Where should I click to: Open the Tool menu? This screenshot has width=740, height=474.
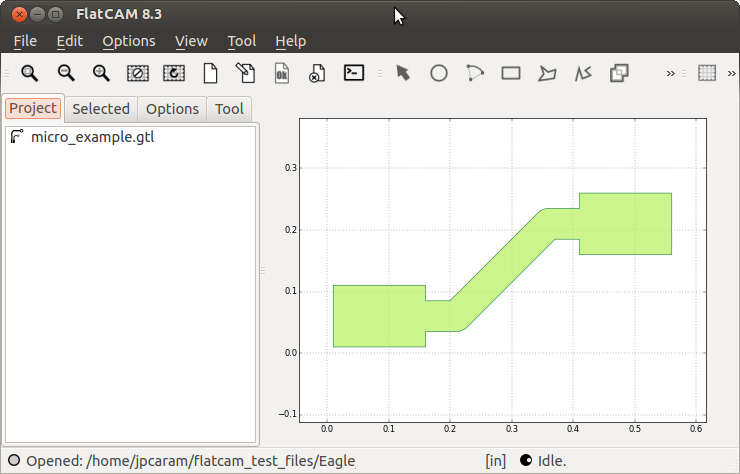pyautogui.click(x=241, y=41)
